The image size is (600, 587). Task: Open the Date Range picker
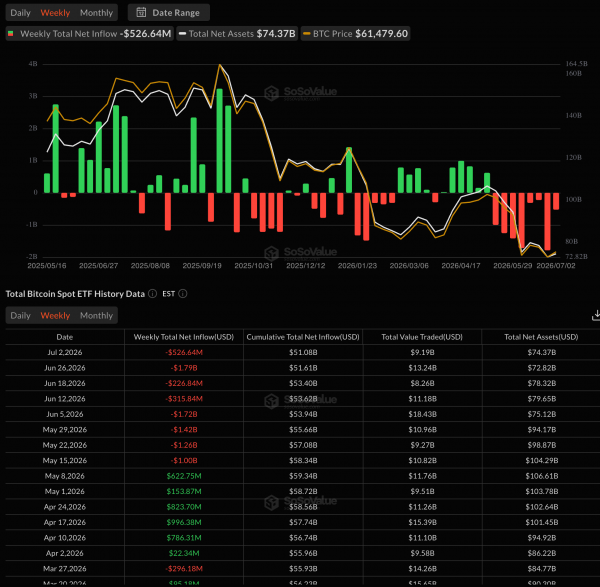168,13
